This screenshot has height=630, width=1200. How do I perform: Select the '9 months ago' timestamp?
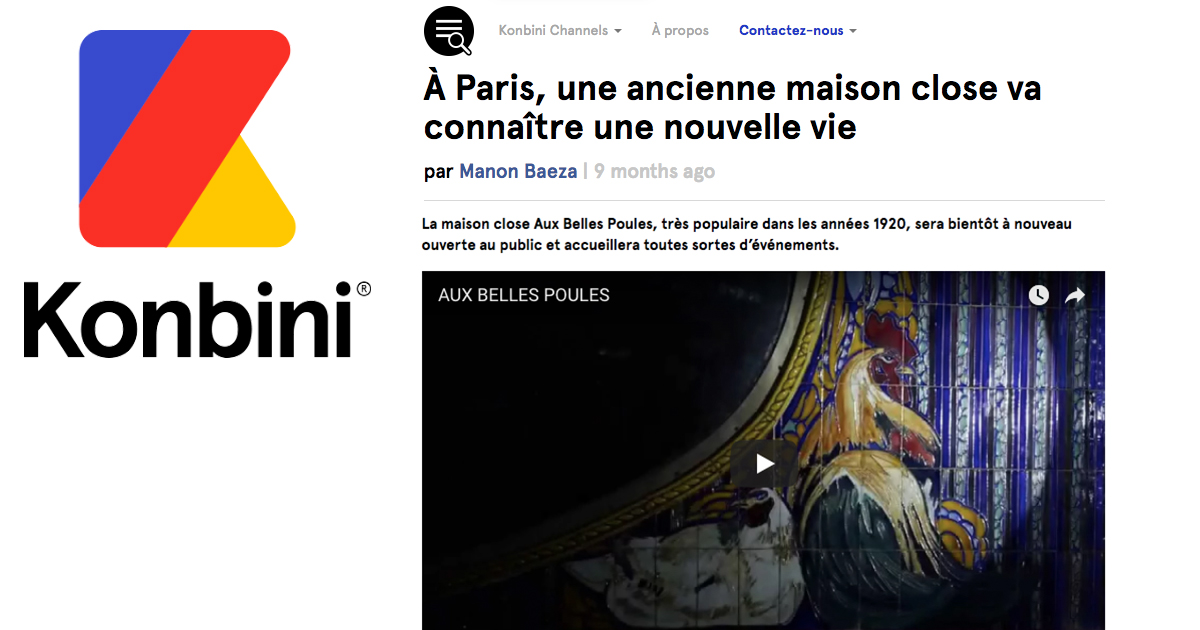pos(654,171)
